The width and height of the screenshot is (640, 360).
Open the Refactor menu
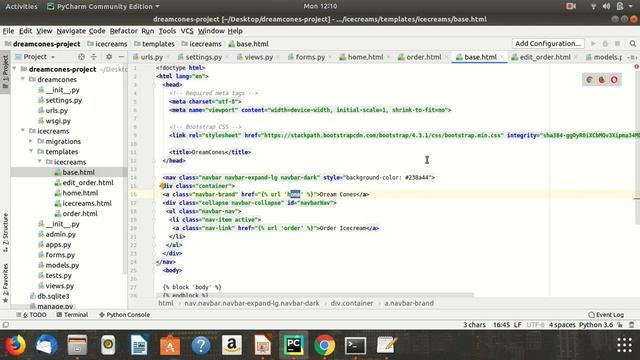[x=123, y=31]
